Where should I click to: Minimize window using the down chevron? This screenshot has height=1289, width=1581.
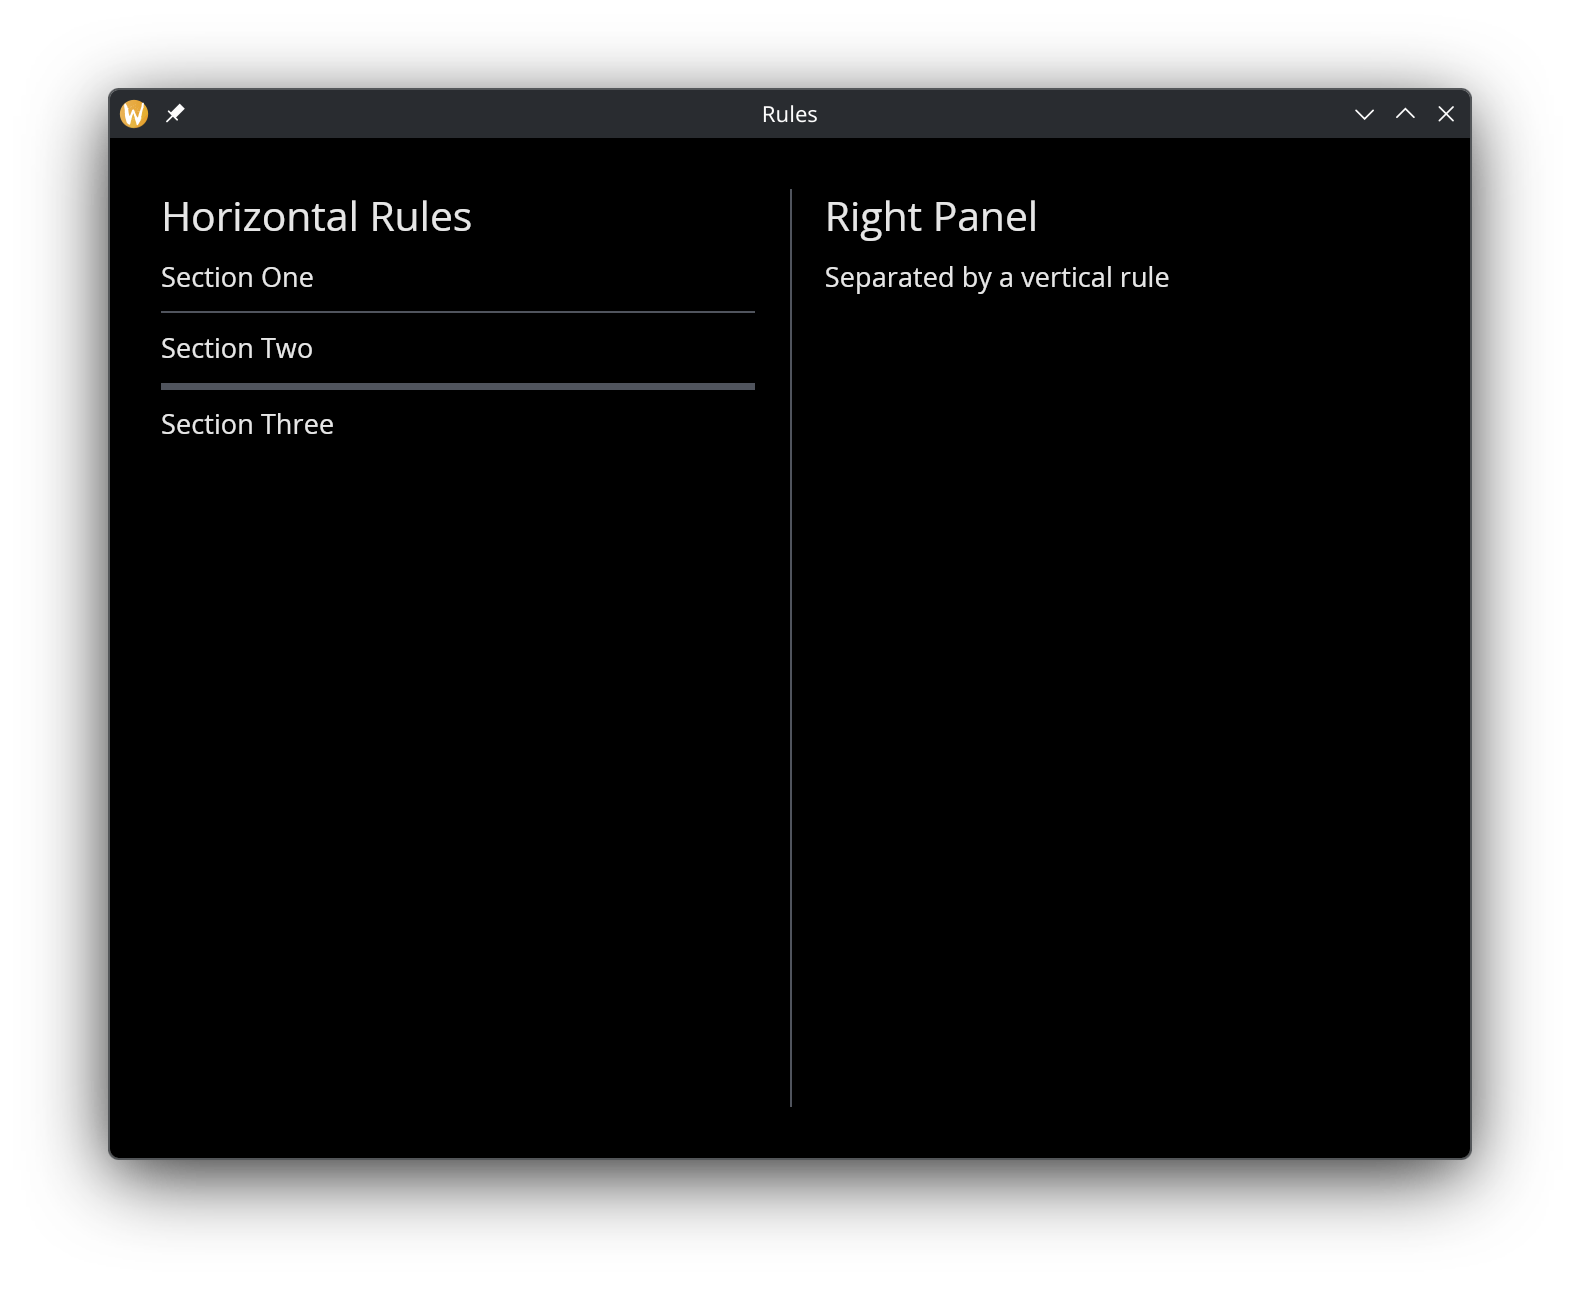(1364, 114)
